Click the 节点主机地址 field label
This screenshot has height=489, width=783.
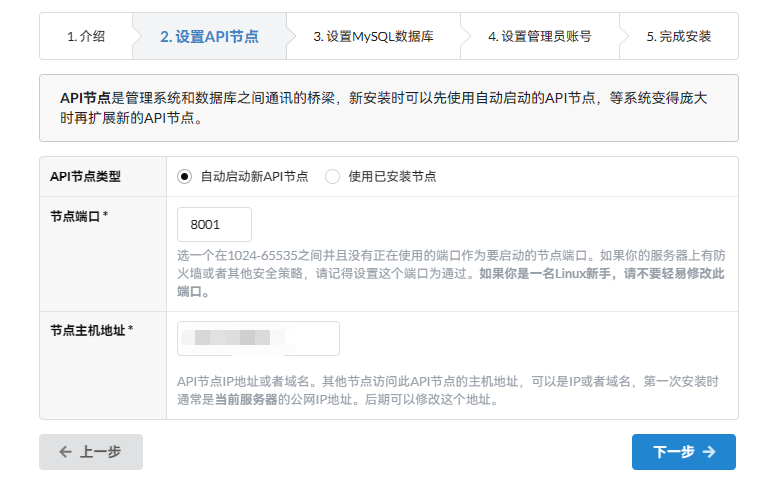[x=91, y=329]
